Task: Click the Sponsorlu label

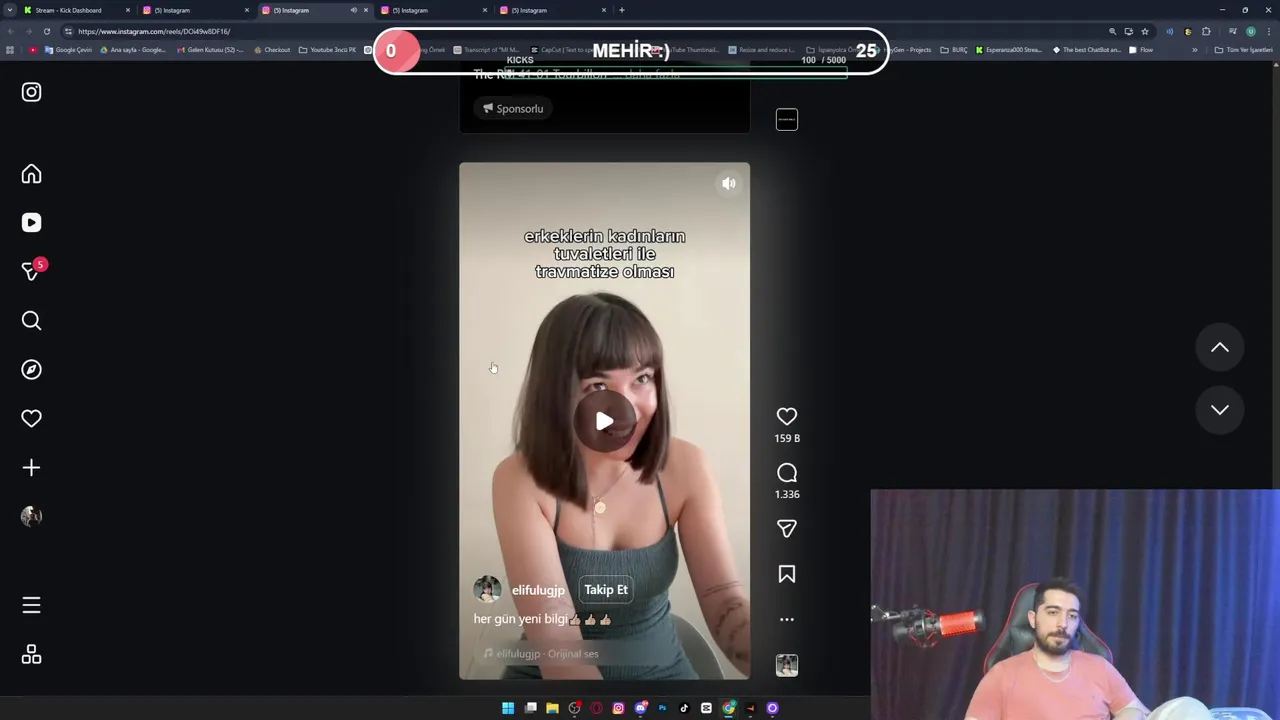Action: [x=513, y=108]
